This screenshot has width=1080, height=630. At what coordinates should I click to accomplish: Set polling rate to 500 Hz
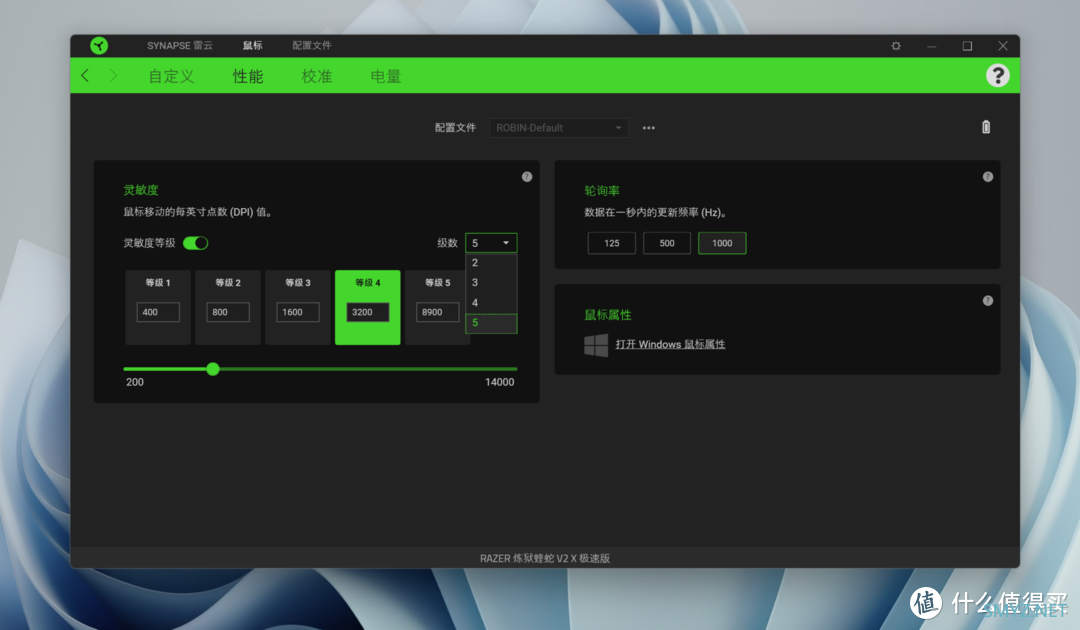667,243
